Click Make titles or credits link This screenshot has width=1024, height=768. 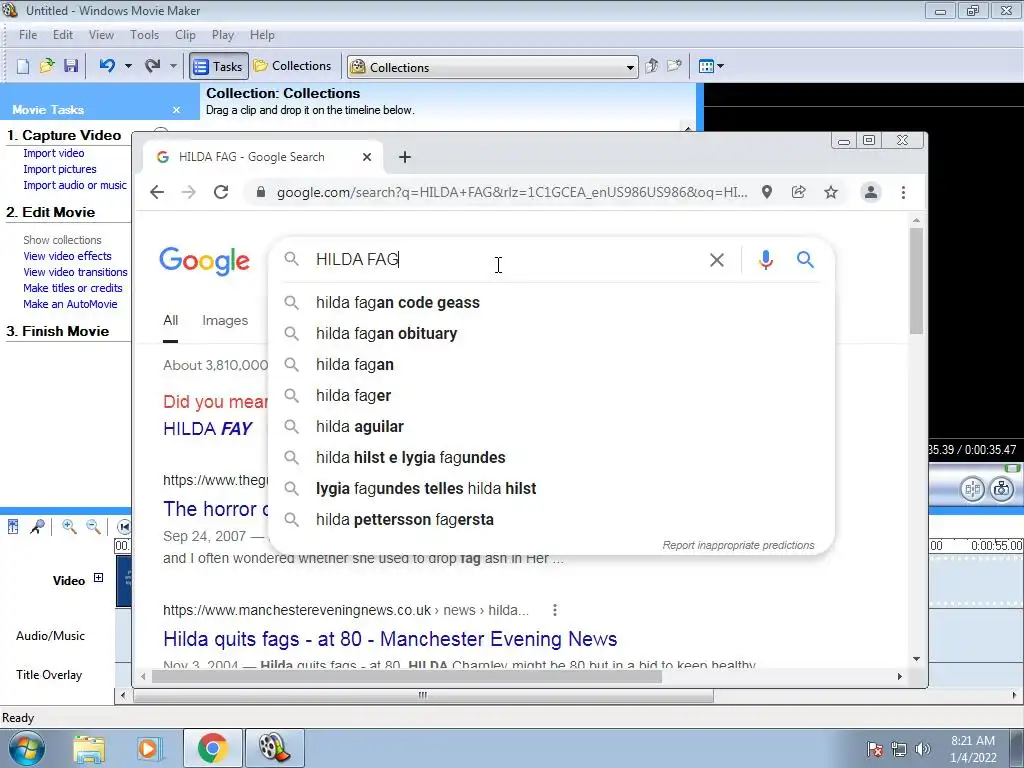coord(72,288)
